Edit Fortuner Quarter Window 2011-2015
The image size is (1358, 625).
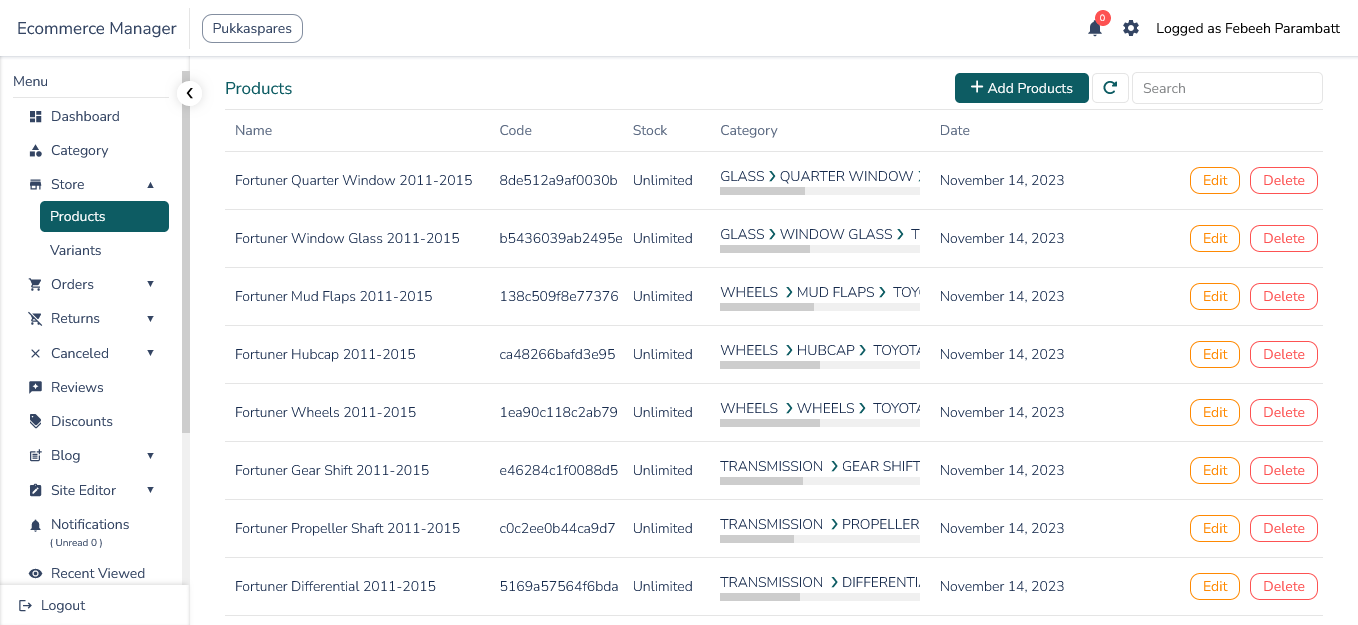click(1214, 181)
